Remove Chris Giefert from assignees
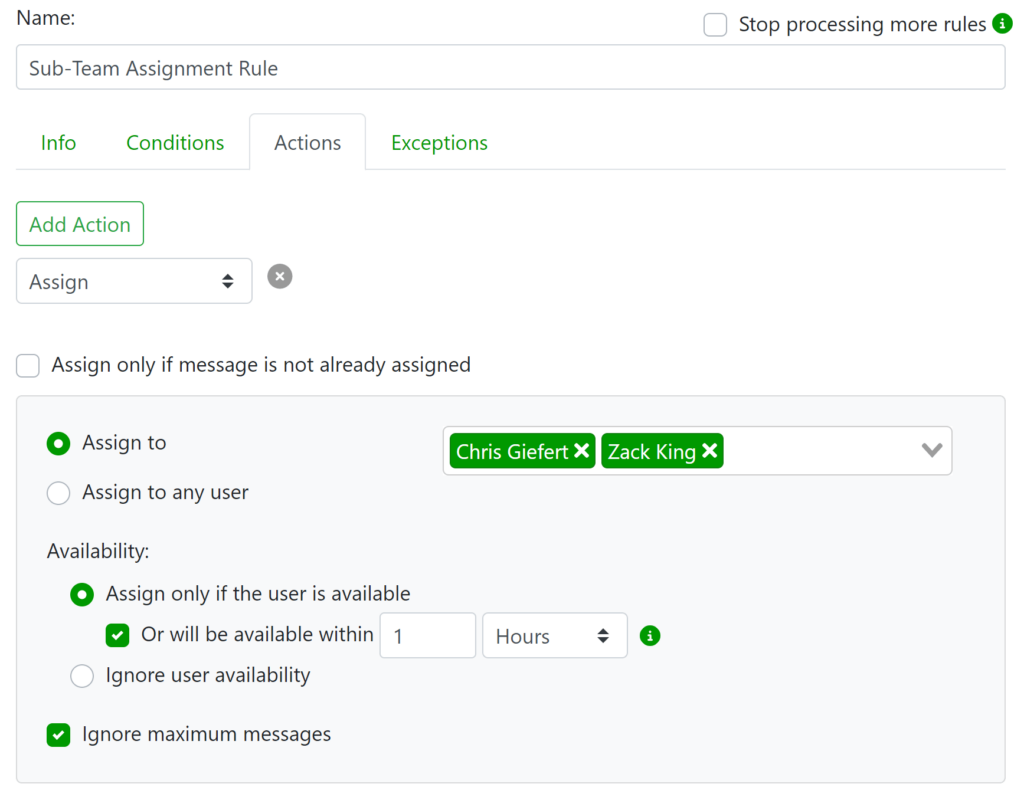The image size is (1024, 797). click(581, 451)
